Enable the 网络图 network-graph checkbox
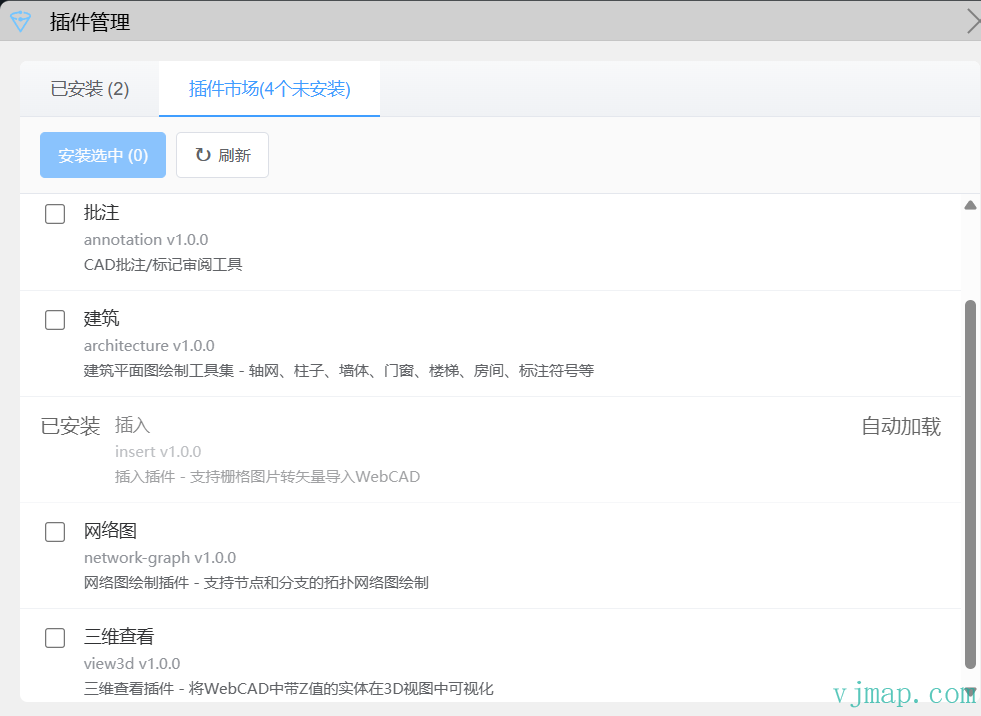981x716 pixels. tap(55, 532)
